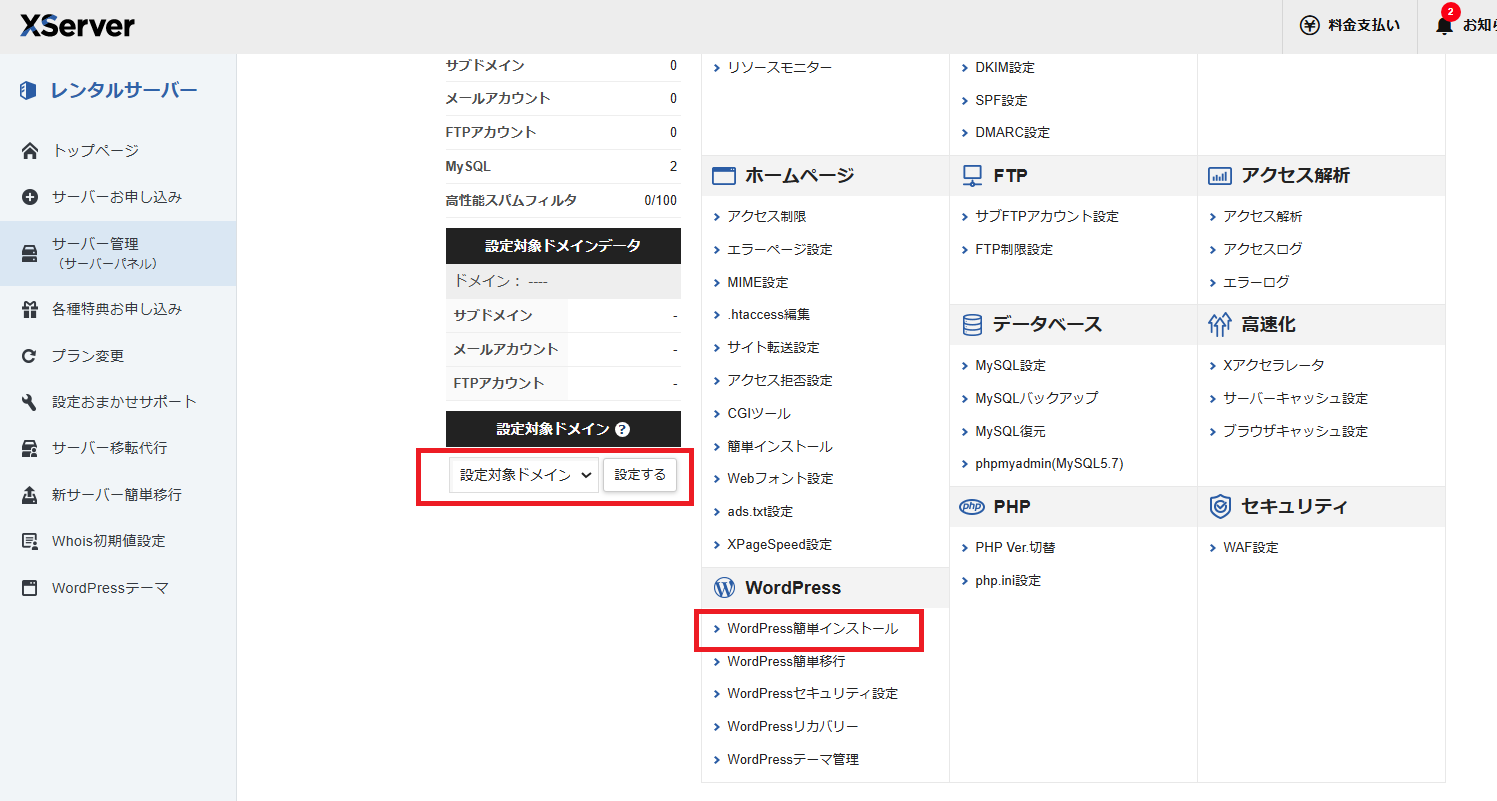This screenshot has width=1497, height=801.
Task: Open the FTP制限設定 link
Action: (x=1014, y=250)
